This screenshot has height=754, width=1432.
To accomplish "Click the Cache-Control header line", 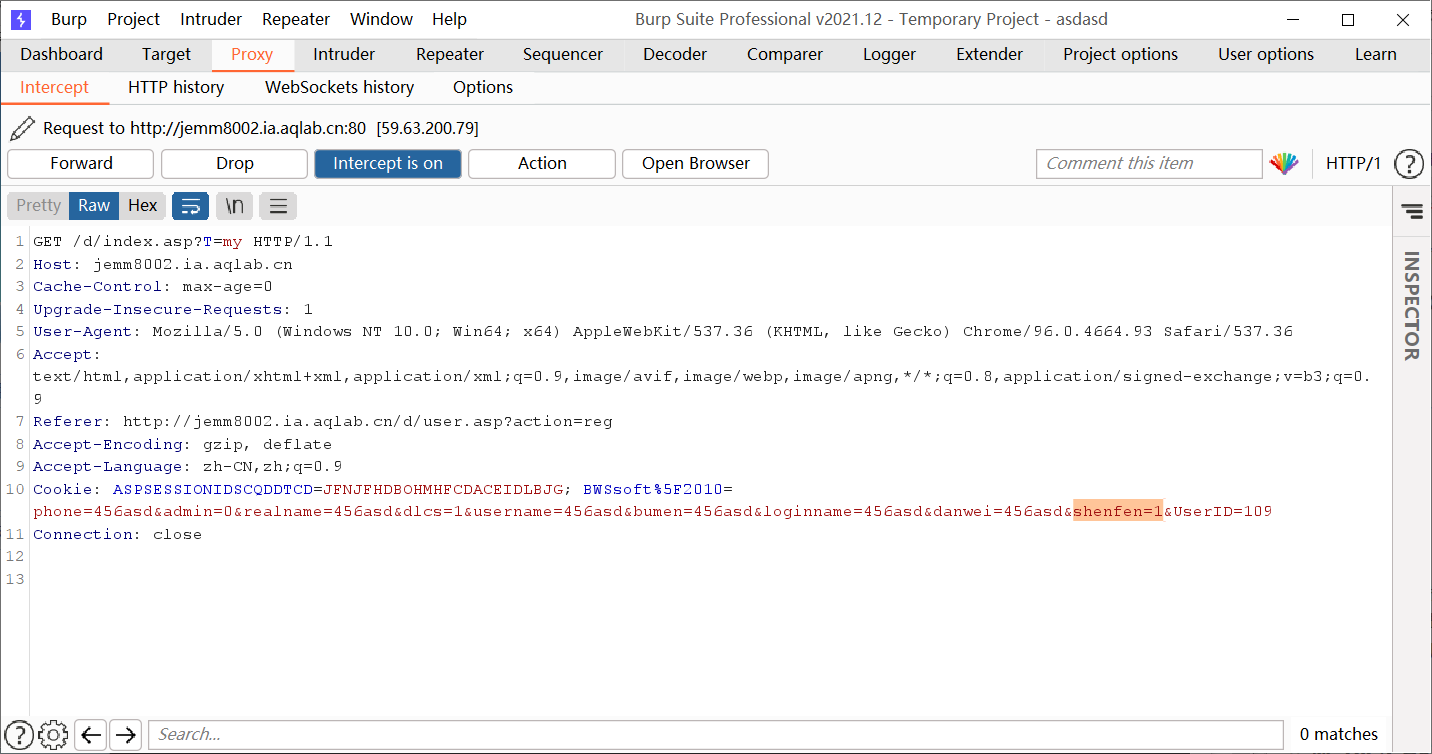I will tap(153, 286).
